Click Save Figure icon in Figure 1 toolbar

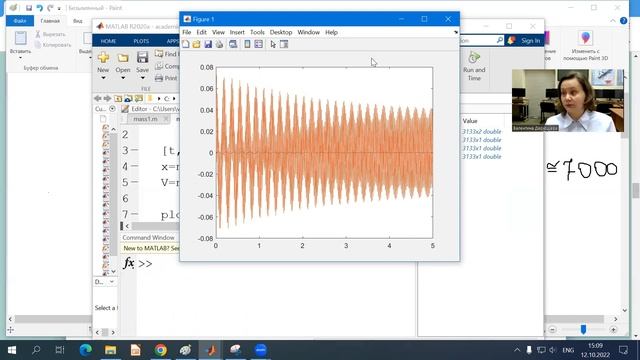[208, 44]
